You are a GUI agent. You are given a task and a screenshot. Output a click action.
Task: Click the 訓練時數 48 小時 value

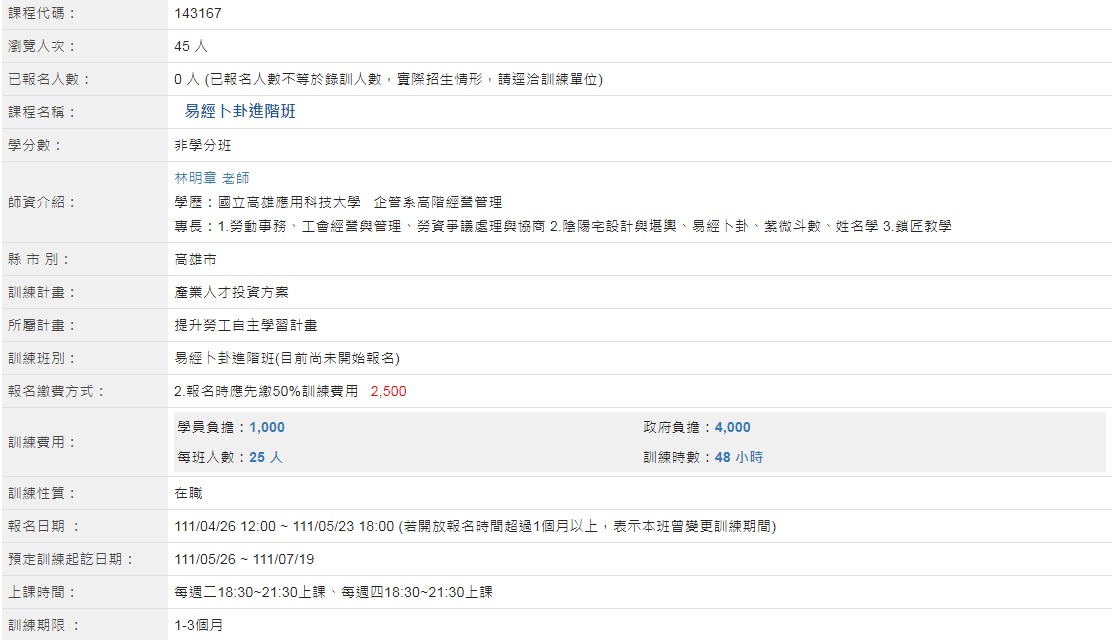pyautogui.click(x=738, y=457)
